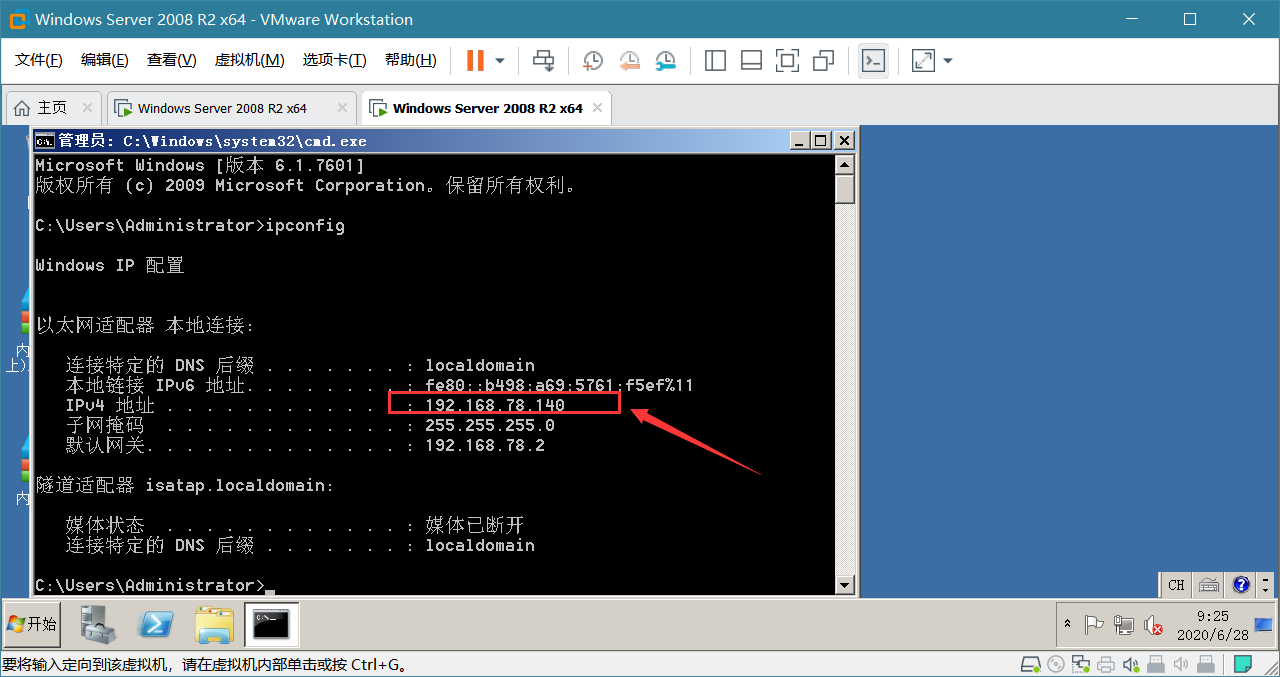Open the power options dropdown arrow
The image size is (1280, 677).
pos(500,61)
